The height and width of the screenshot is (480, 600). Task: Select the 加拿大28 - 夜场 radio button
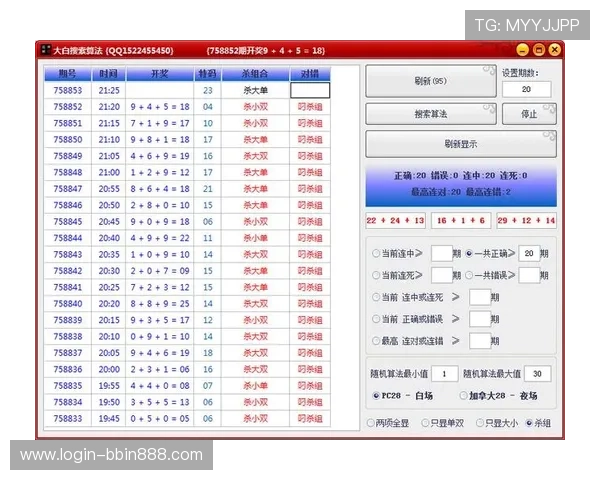pos(463,395)
